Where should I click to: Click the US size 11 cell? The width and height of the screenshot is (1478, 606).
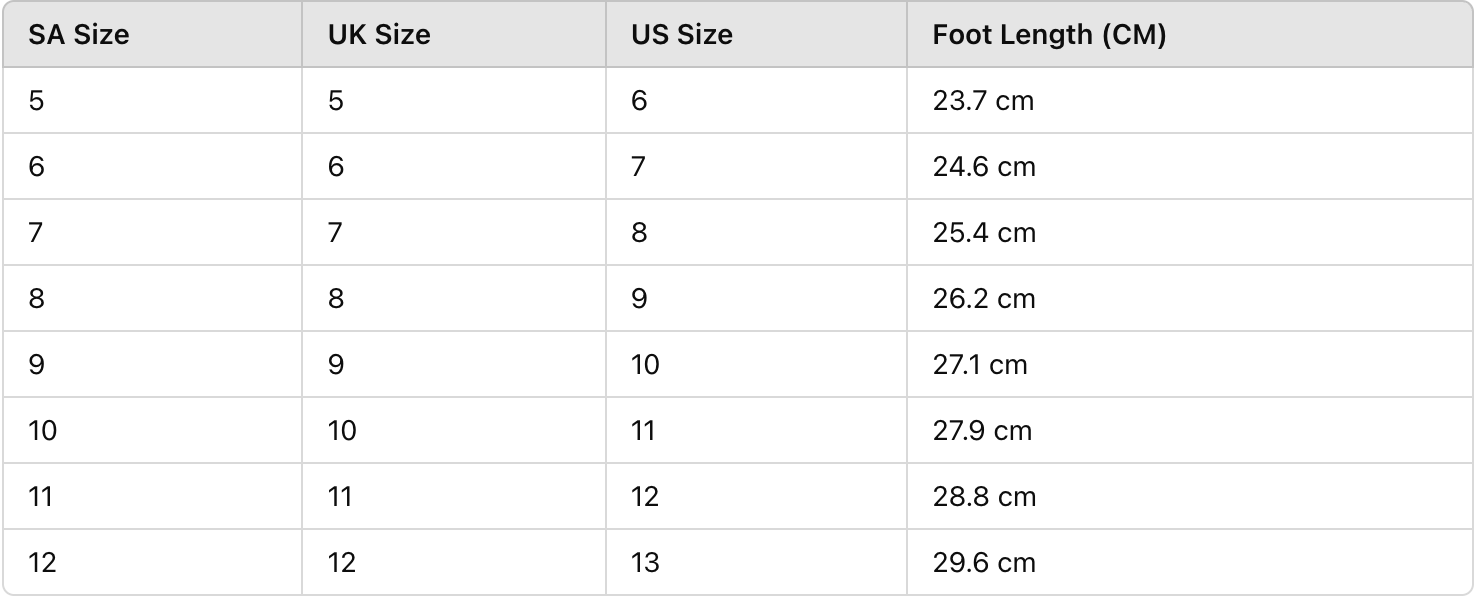click(756, 430)
